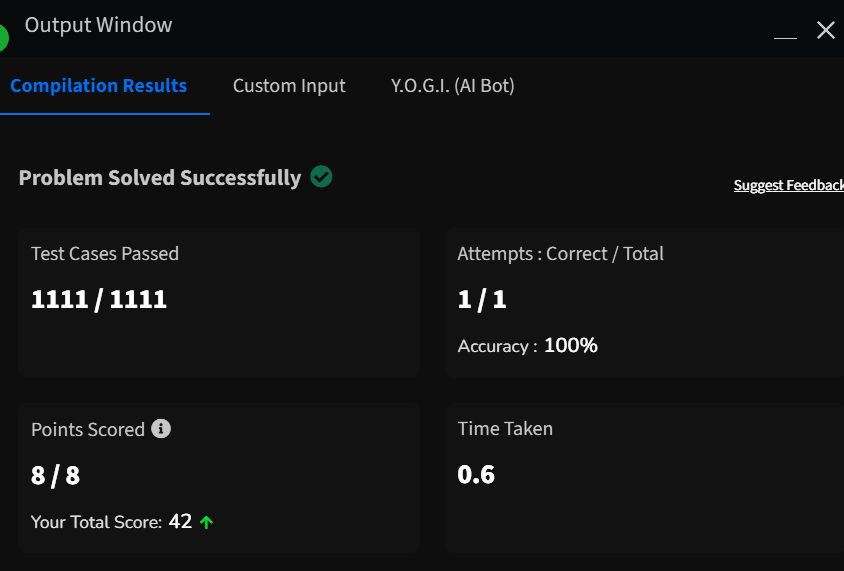Click the green success checkmark icon
The height and width of the screenshot is (571, 844).
point(321,177)
